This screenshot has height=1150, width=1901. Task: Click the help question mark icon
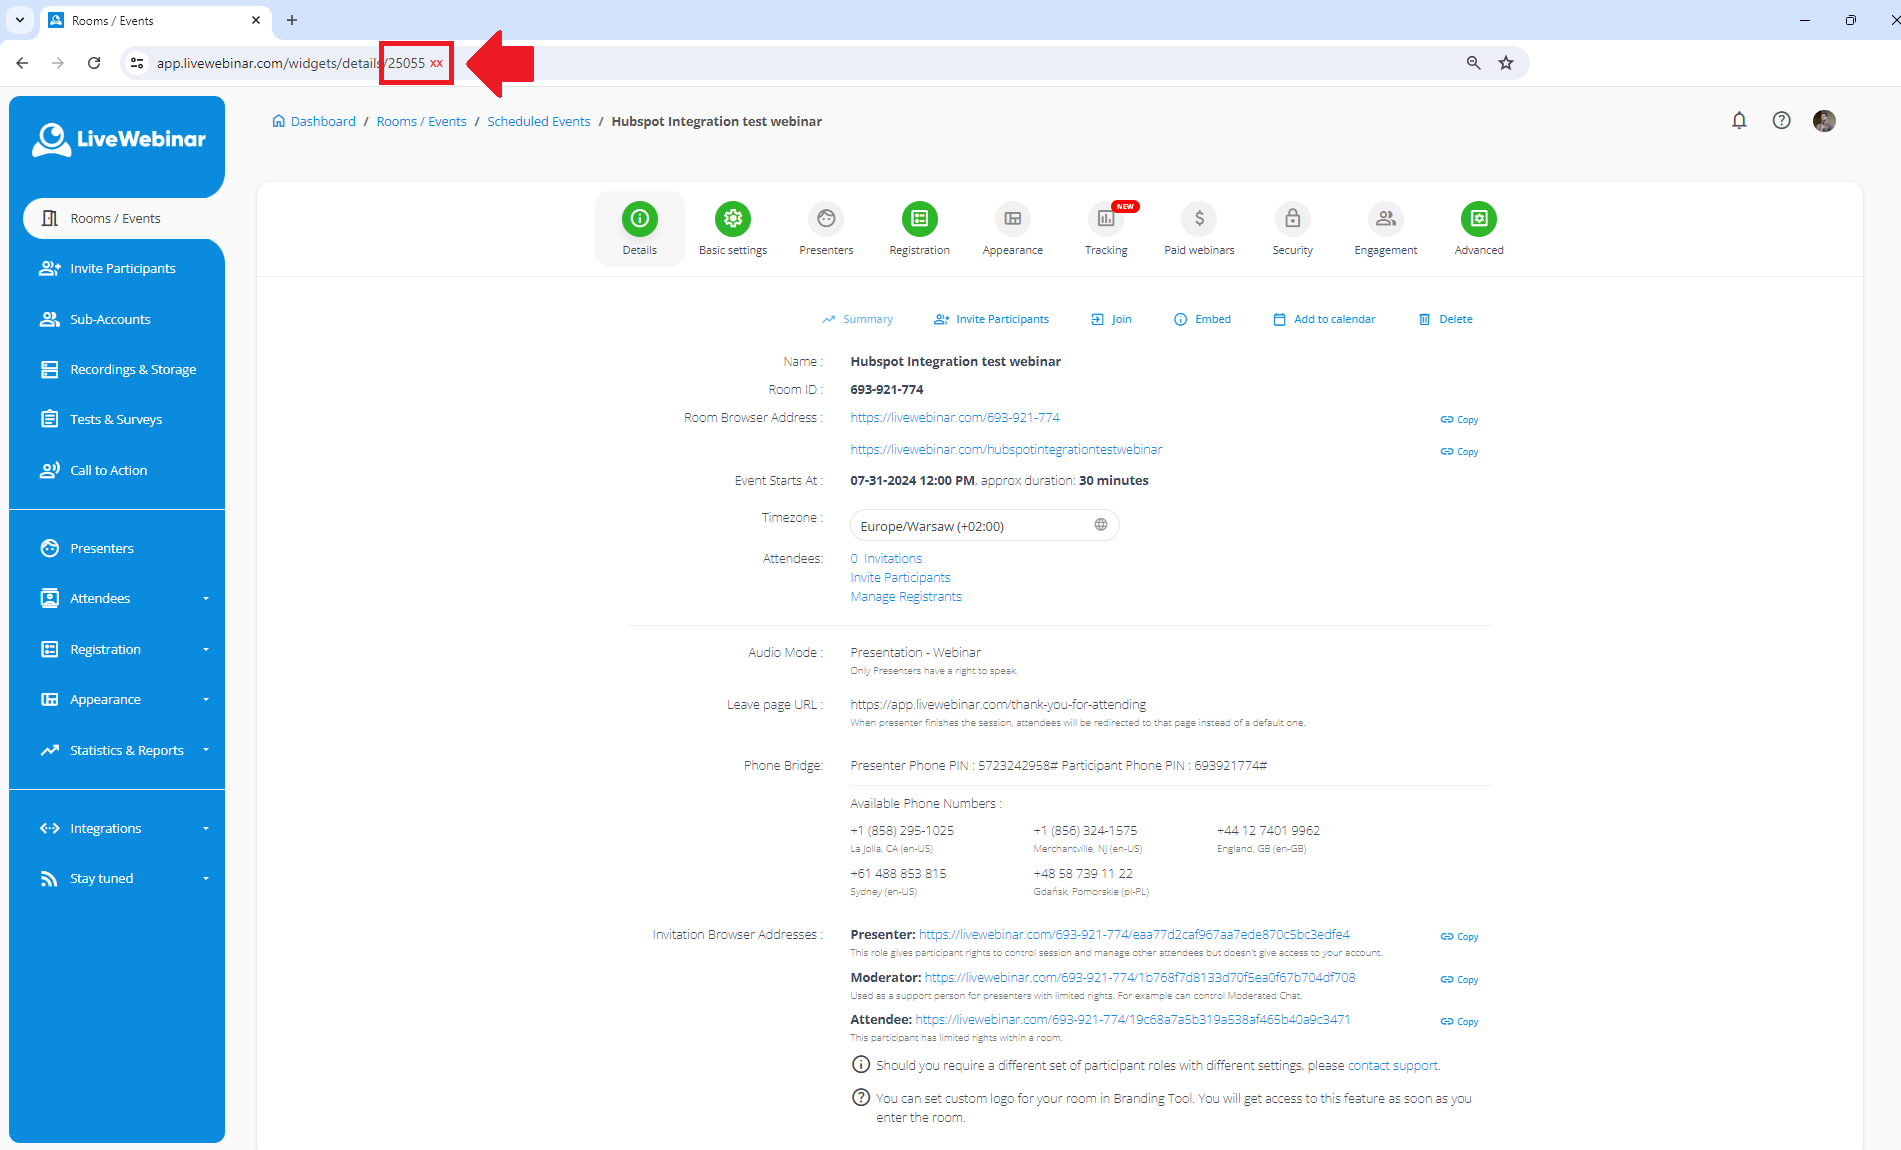1782,120
